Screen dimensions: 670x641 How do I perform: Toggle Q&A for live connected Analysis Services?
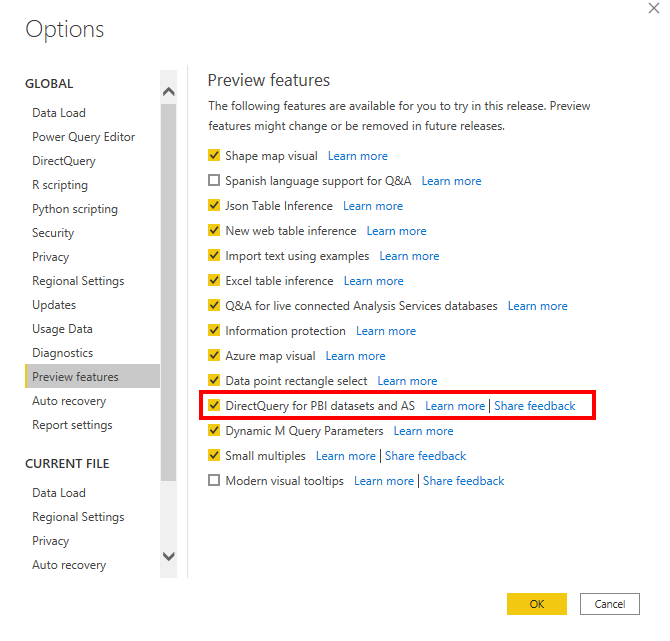tap(214, 305)
